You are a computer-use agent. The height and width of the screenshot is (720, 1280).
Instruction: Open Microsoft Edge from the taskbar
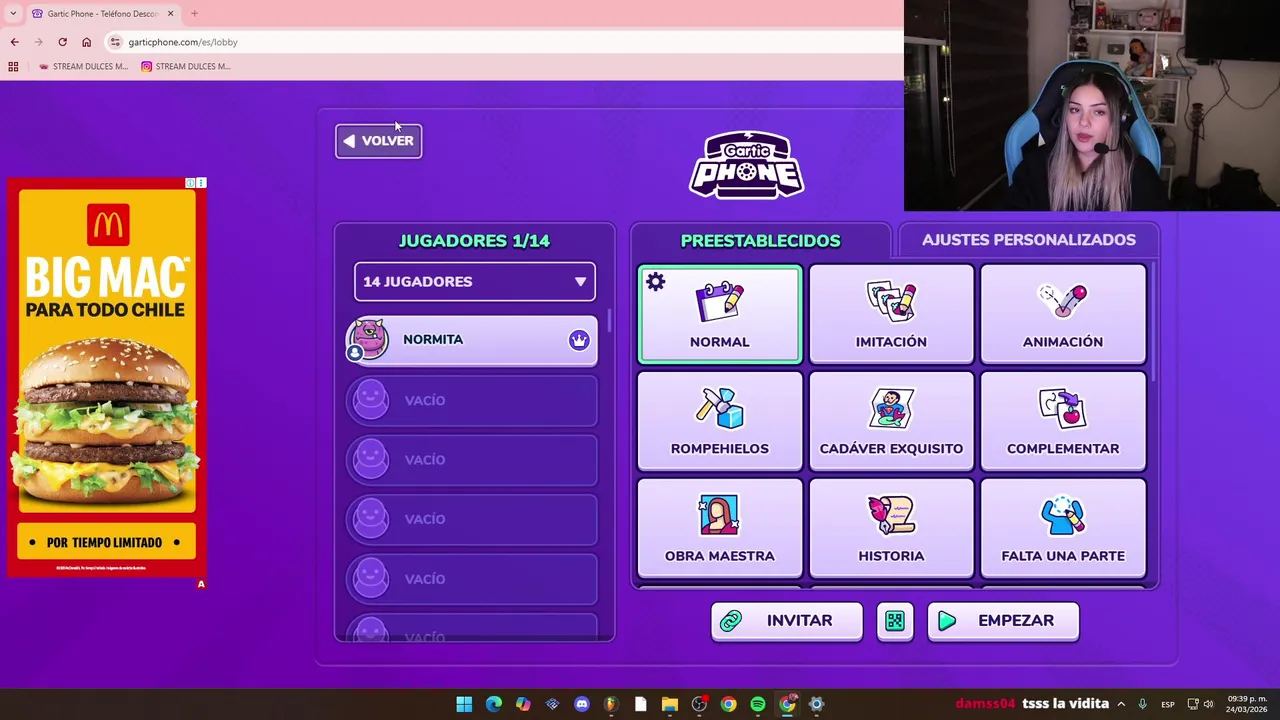point(494,704)
